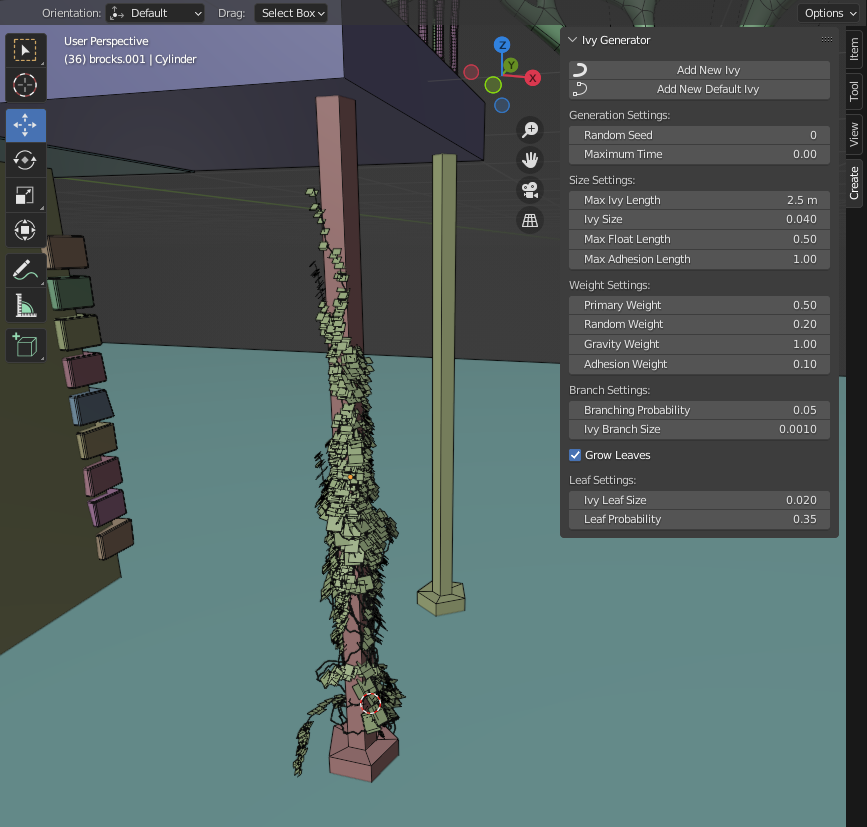Select the Annotate pencil tool
This screenshot has height=827, width=867.
click(25, 269)
